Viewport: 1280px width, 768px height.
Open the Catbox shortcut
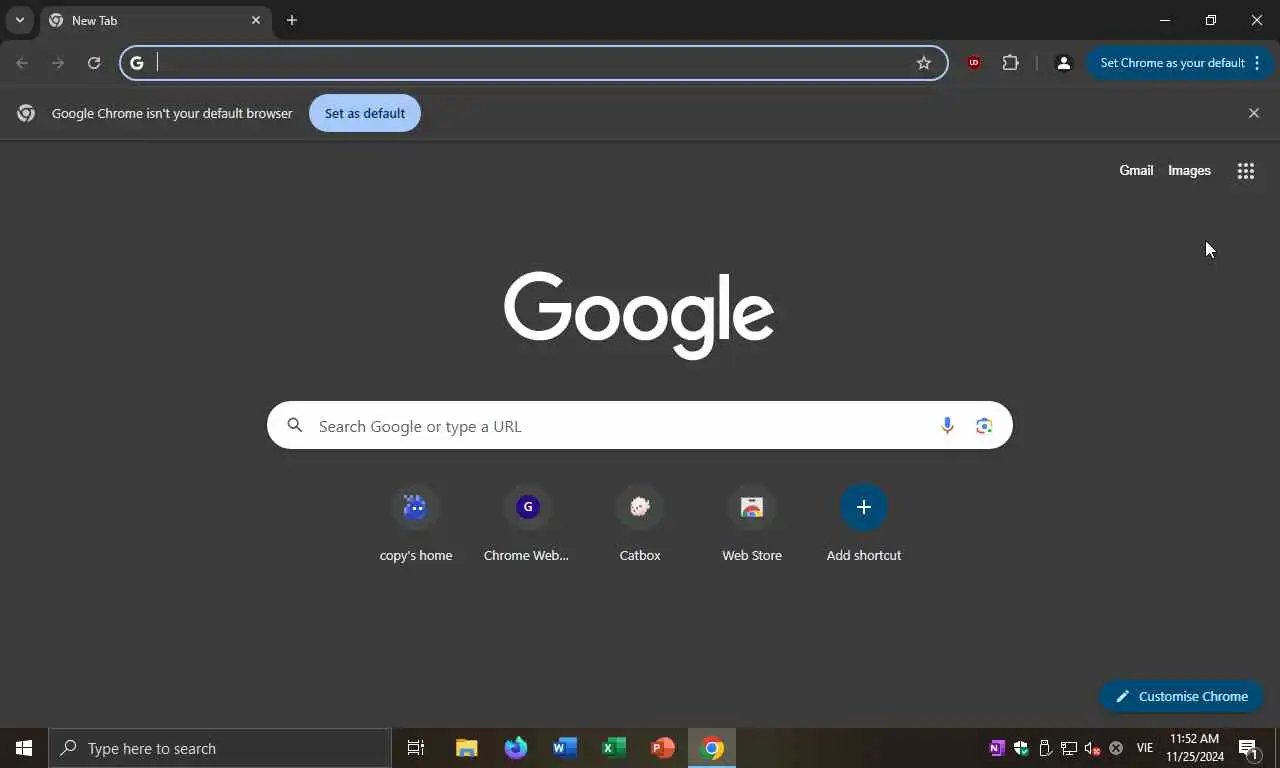click(x=640, y=524)
